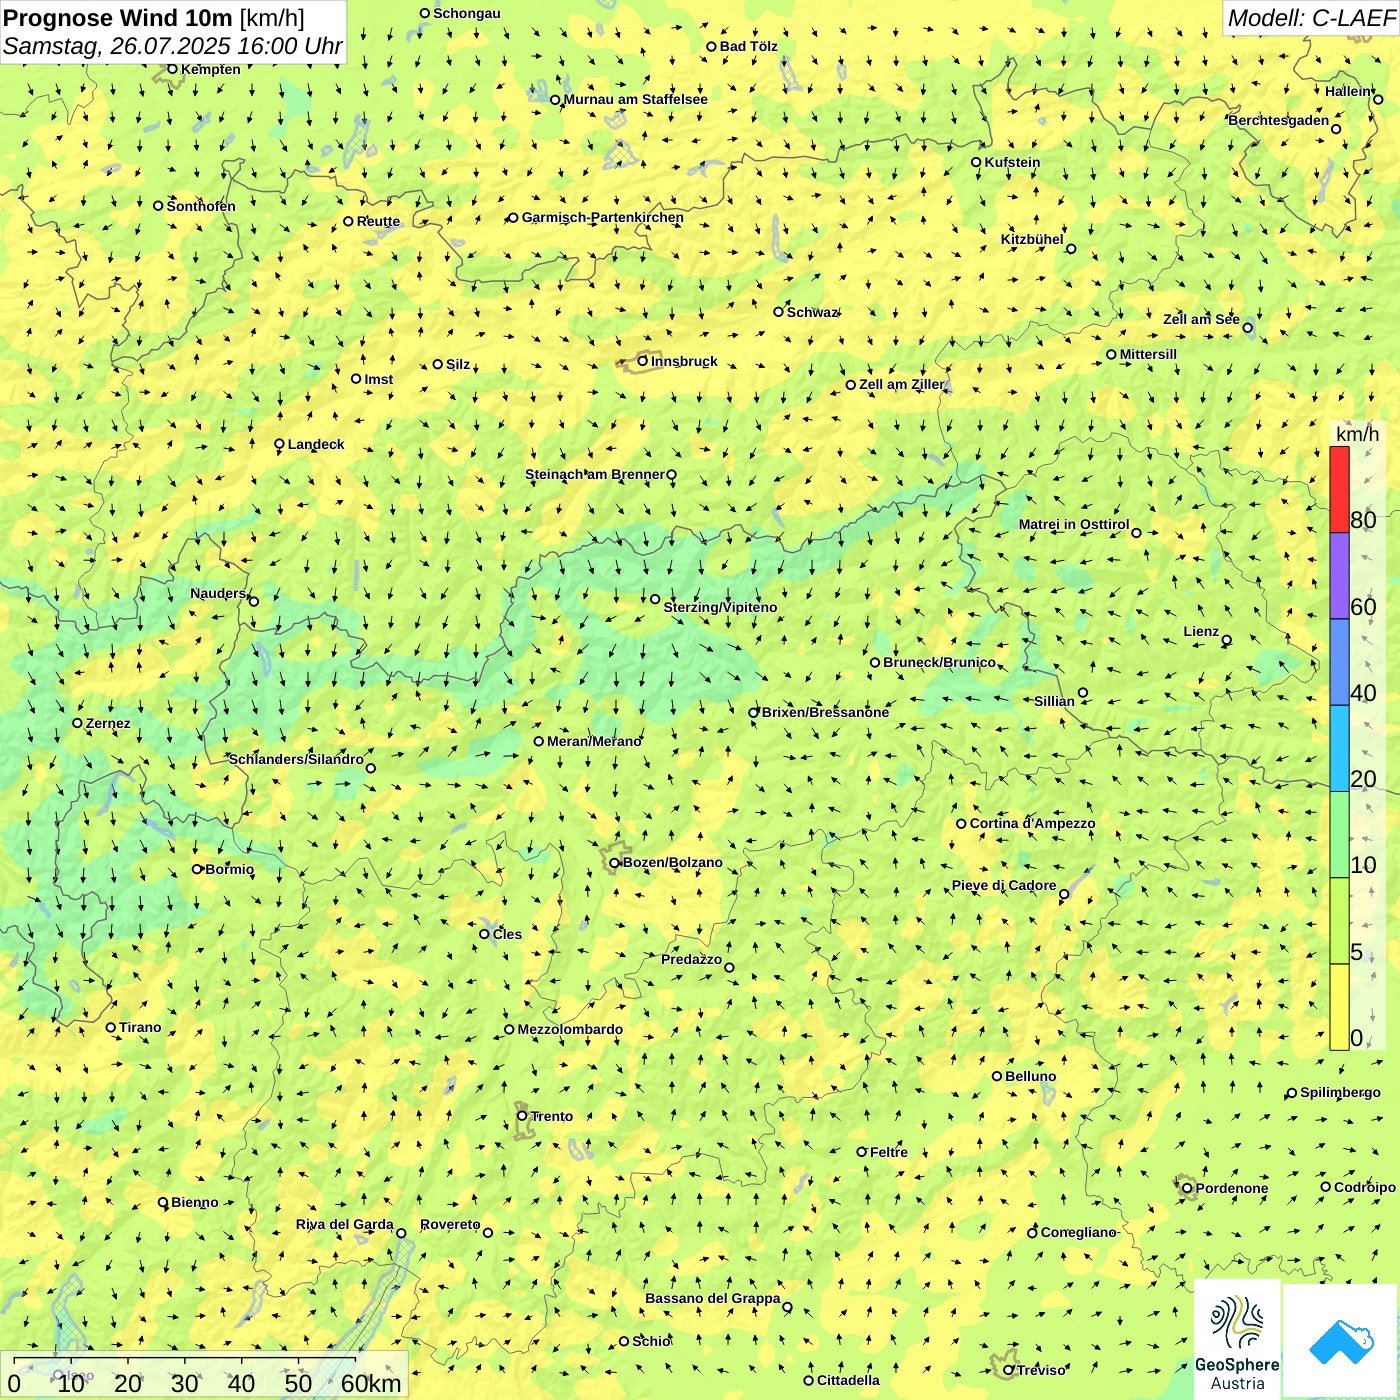Click the 'Rovereto' label

pos(450,1224)
